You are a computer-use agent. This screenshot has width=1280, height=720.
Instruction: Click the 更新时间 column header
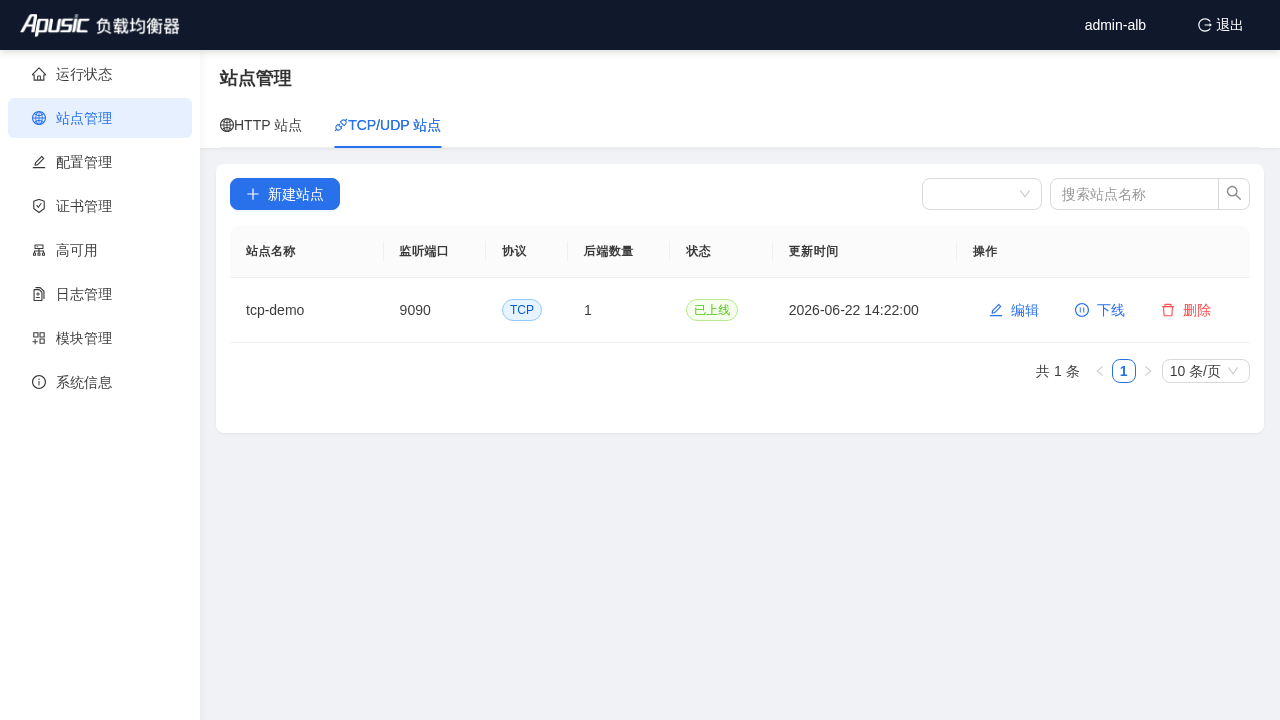pyautogui.click(x=813, y=251)
